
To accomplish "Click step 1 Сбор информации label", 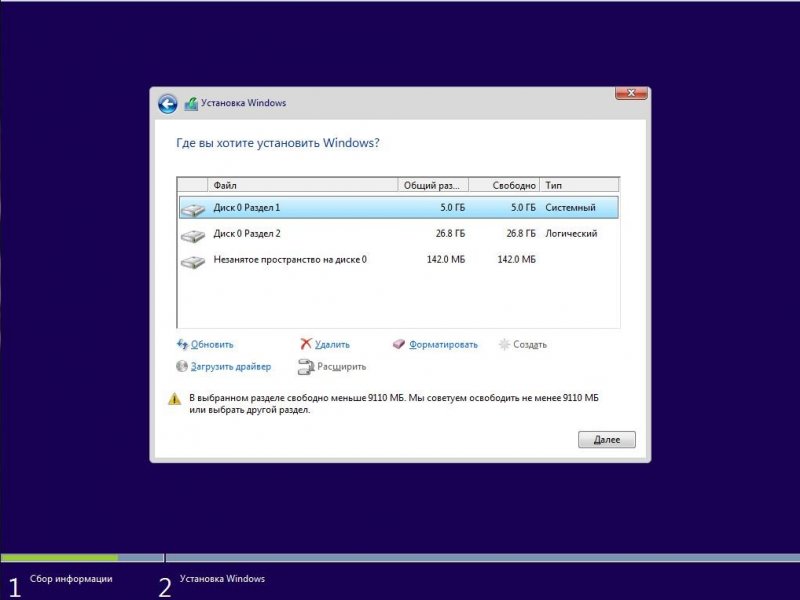I will [71, 579].
